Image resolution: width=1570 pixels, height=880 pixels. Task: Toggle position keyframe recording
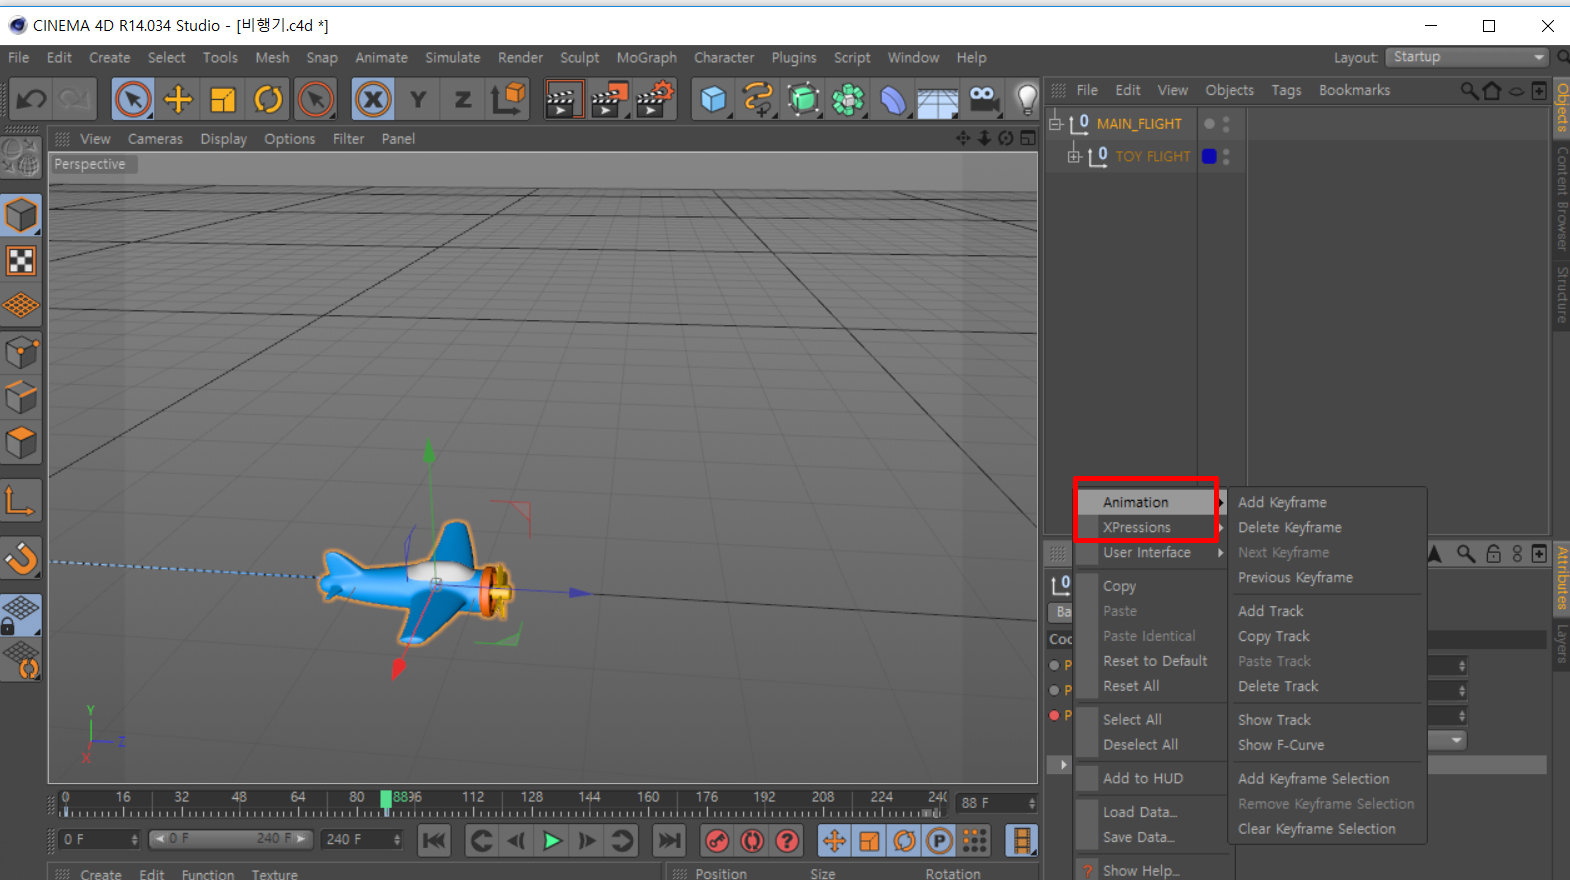[x=834, y=841]
